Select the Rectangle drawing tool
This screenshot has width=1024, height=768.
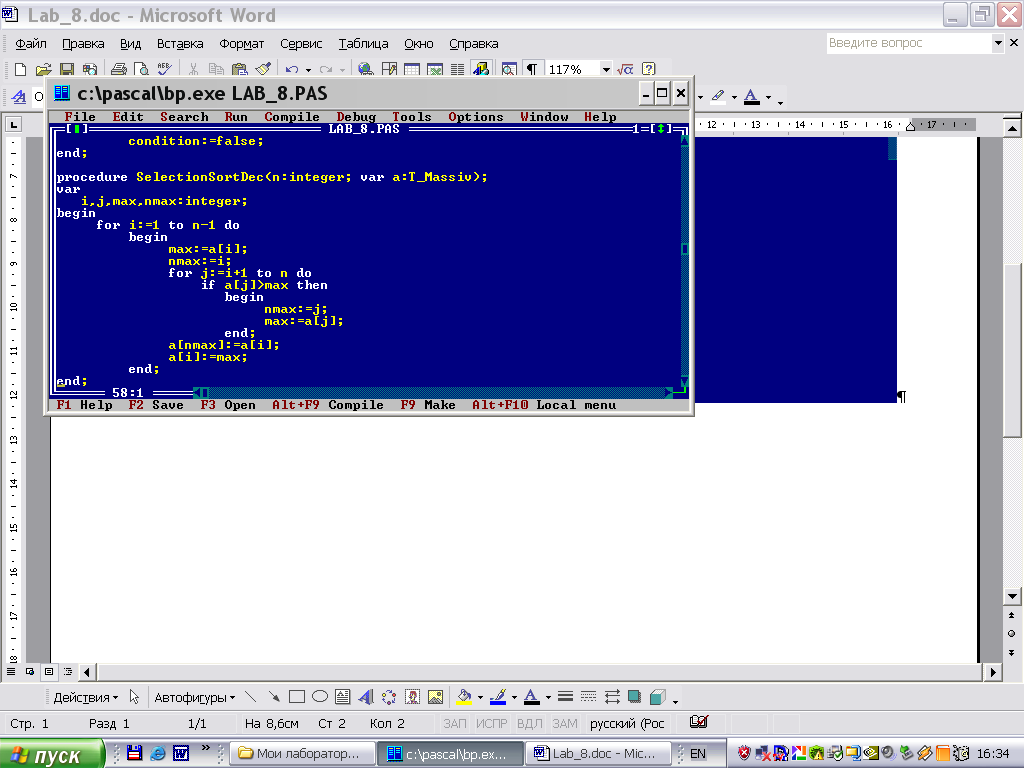pos(296,697)
